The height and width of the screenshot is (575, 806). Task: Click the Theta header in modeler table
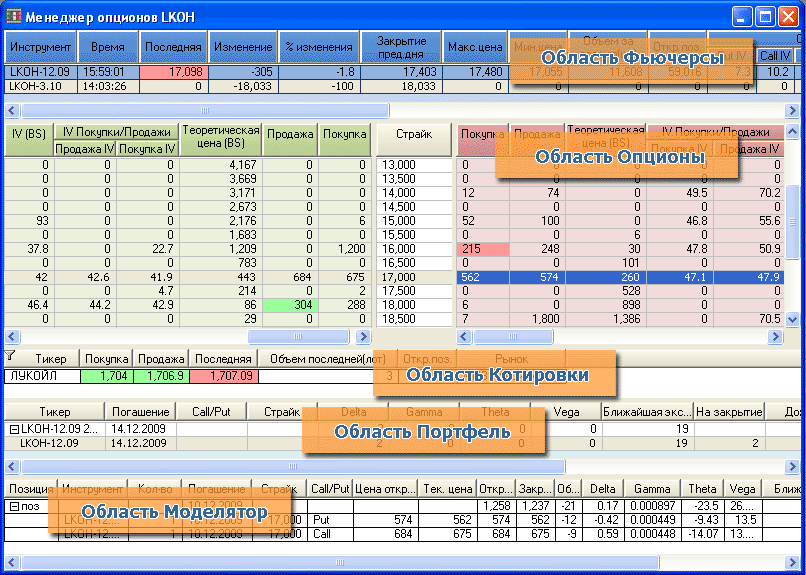coord(702,489)
